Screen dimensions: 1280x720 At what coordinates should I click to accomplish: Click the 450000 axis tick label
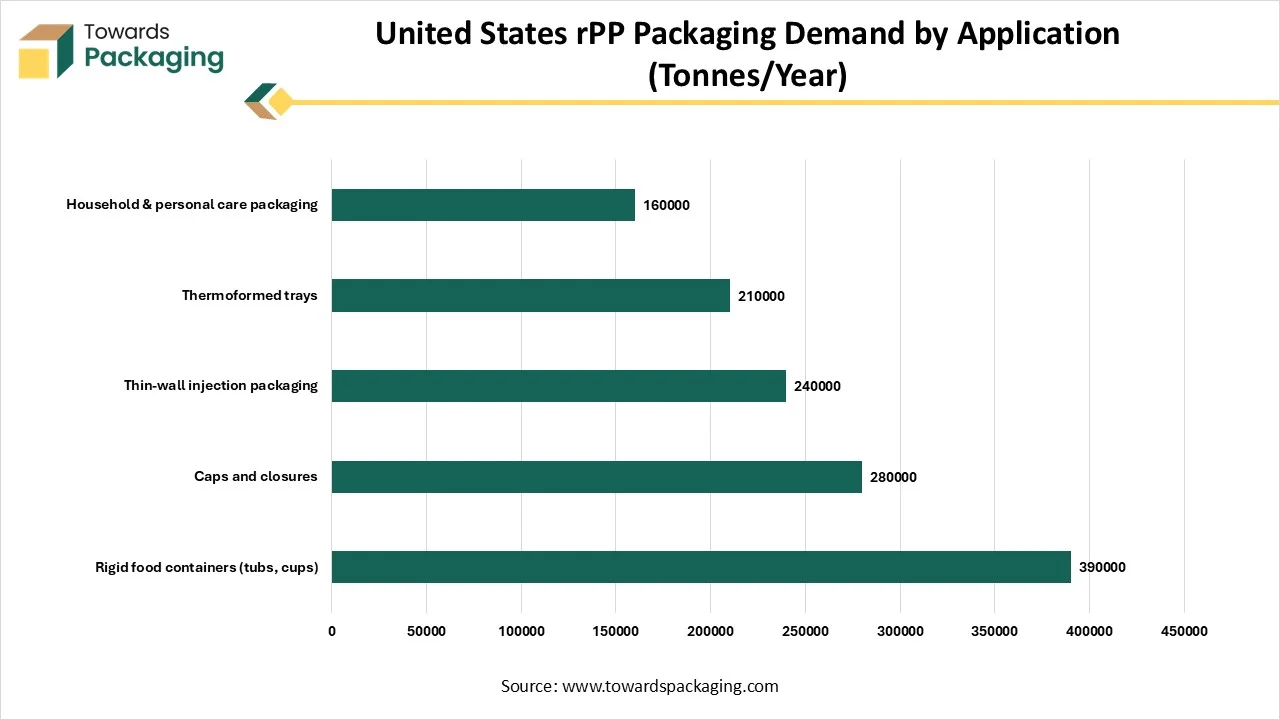tap(1184, 631)
